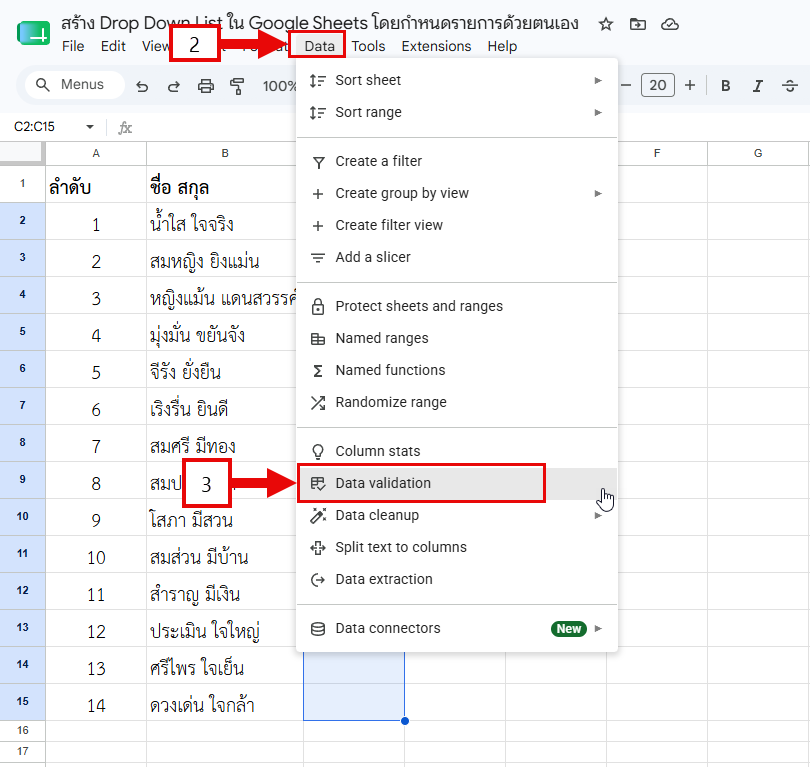810x767 pixels.
Task: Click cell containing น้ำใส ใจจริง
Action: tap(223, 221)
